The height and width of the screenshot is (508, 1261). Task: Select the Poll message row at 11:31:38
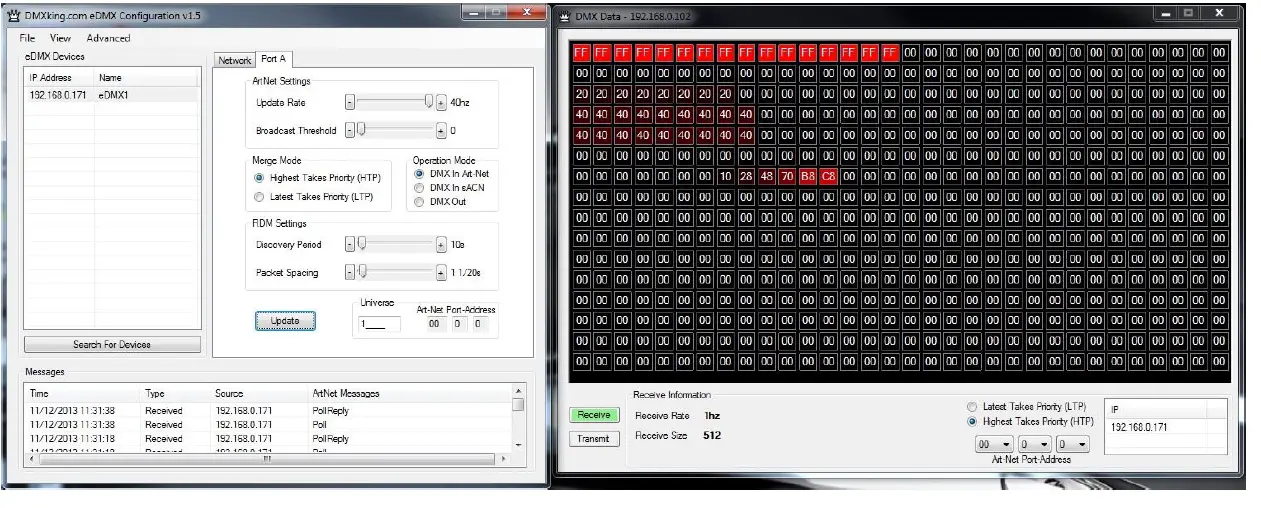pos(268,424)
